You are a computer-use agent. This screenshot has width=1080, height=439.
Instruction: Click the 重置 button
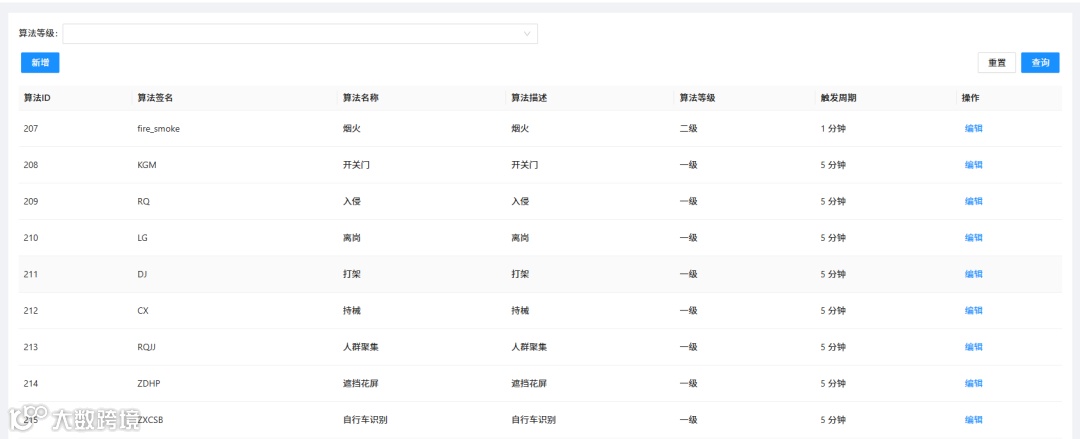[997, 63]
